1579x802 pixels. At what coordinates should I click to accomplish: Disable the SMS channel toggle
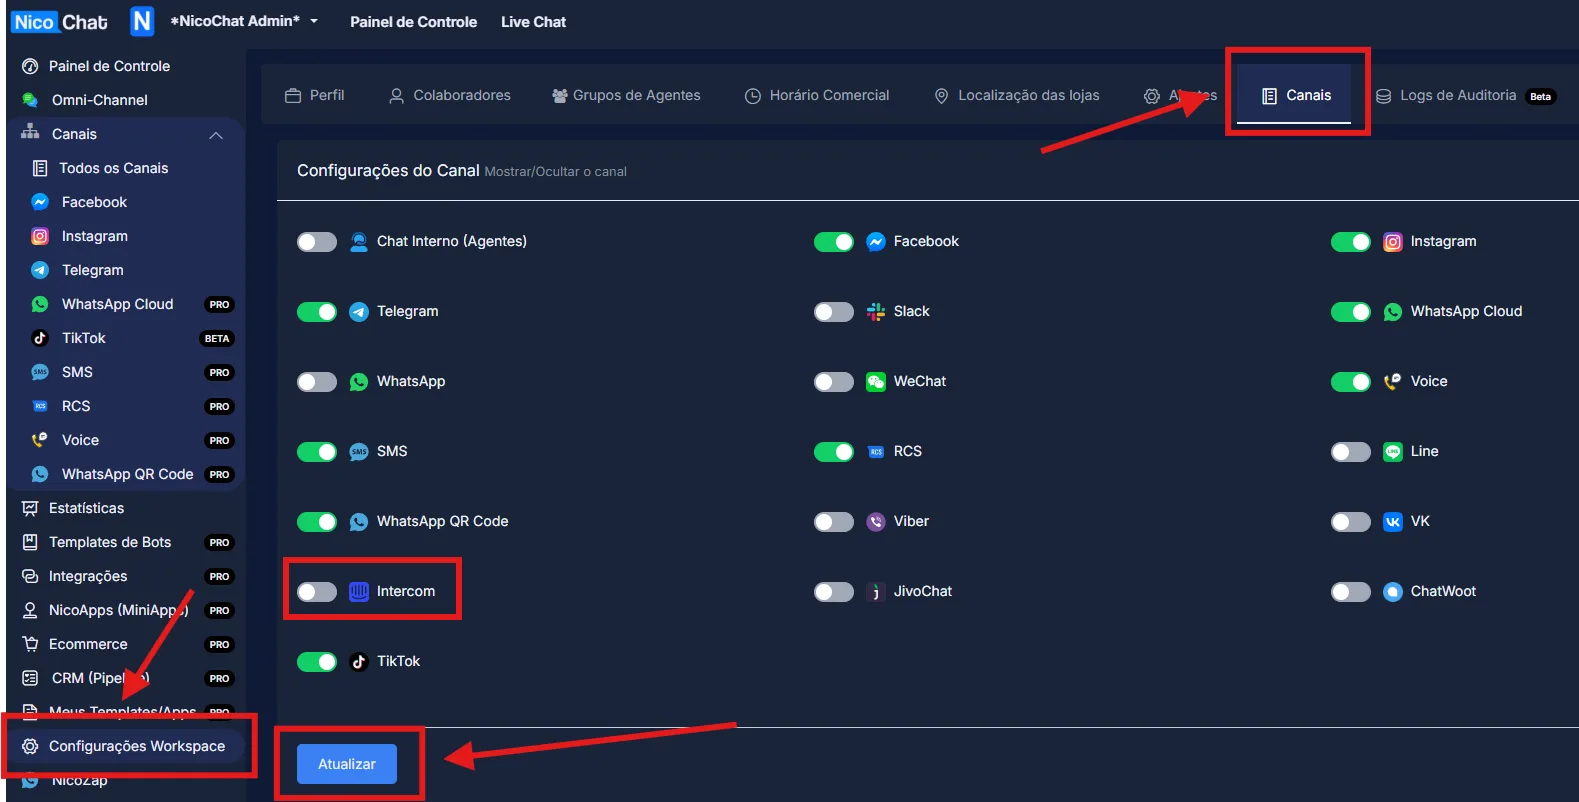point(317,452)
